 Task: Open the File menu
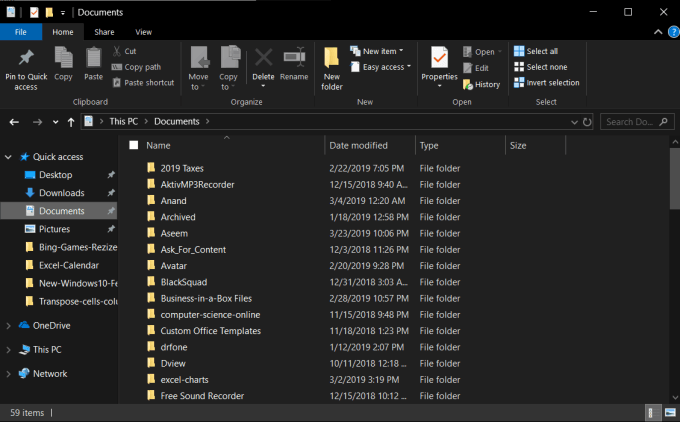tap(21, 32)
